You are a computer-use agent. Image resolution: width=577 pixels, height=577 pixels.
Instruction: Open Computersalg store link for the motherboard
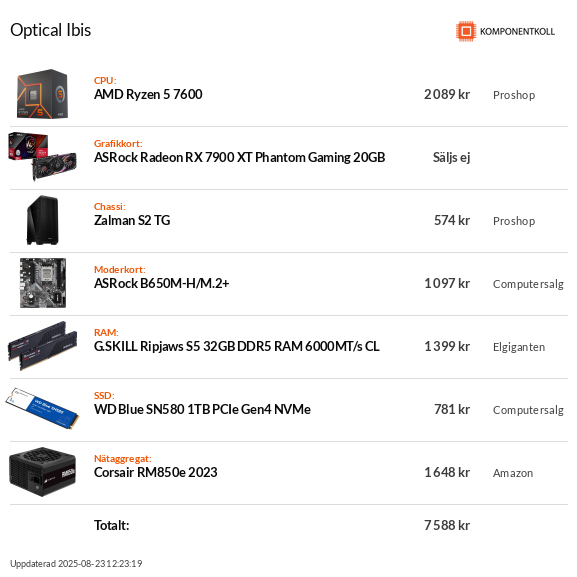(528, 284)
